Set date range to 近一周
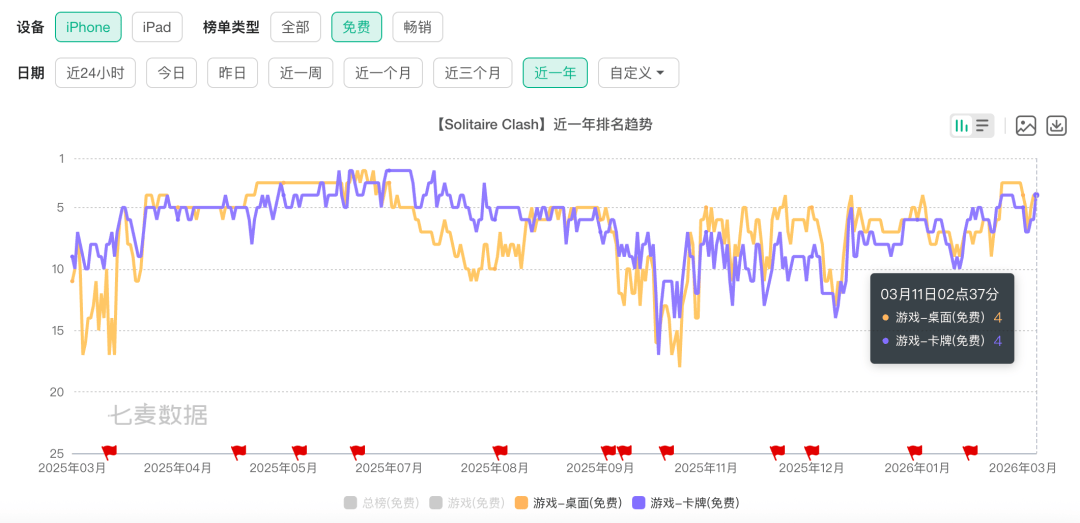1080x523 pixels. [300, 73]
